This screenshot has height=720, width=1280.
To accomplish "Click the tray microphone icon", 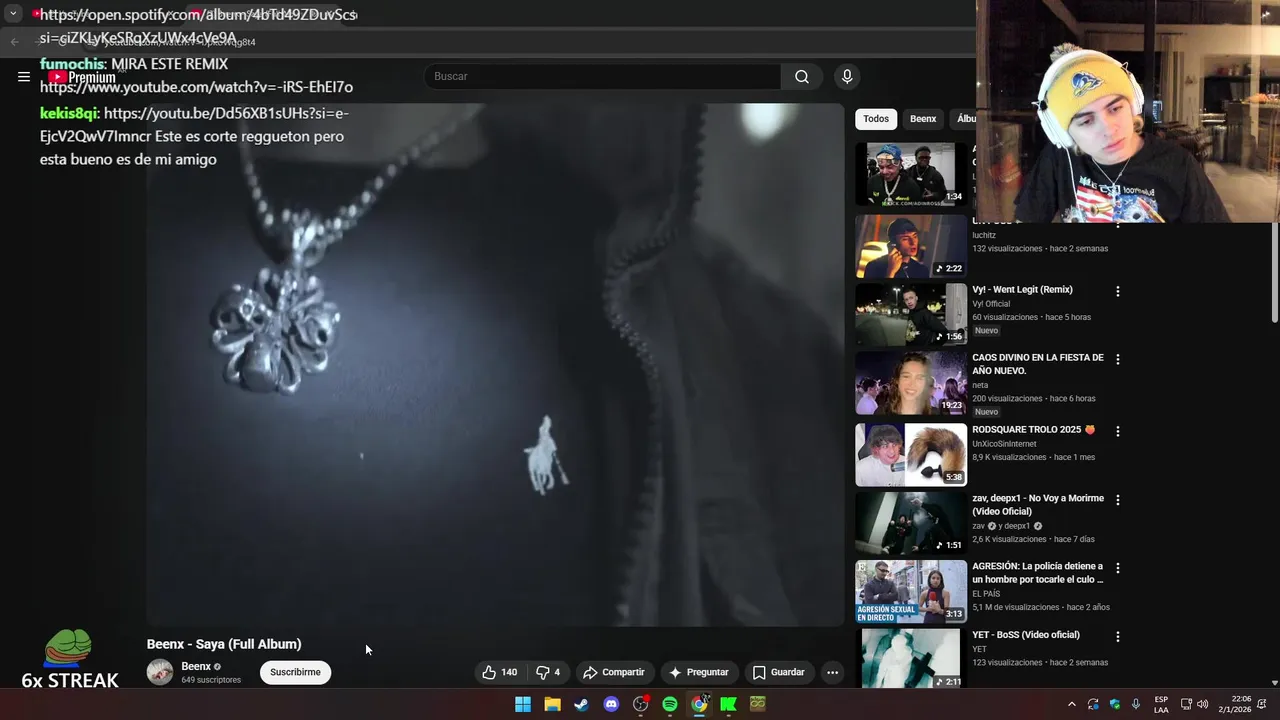I will tap(1136, 704).
